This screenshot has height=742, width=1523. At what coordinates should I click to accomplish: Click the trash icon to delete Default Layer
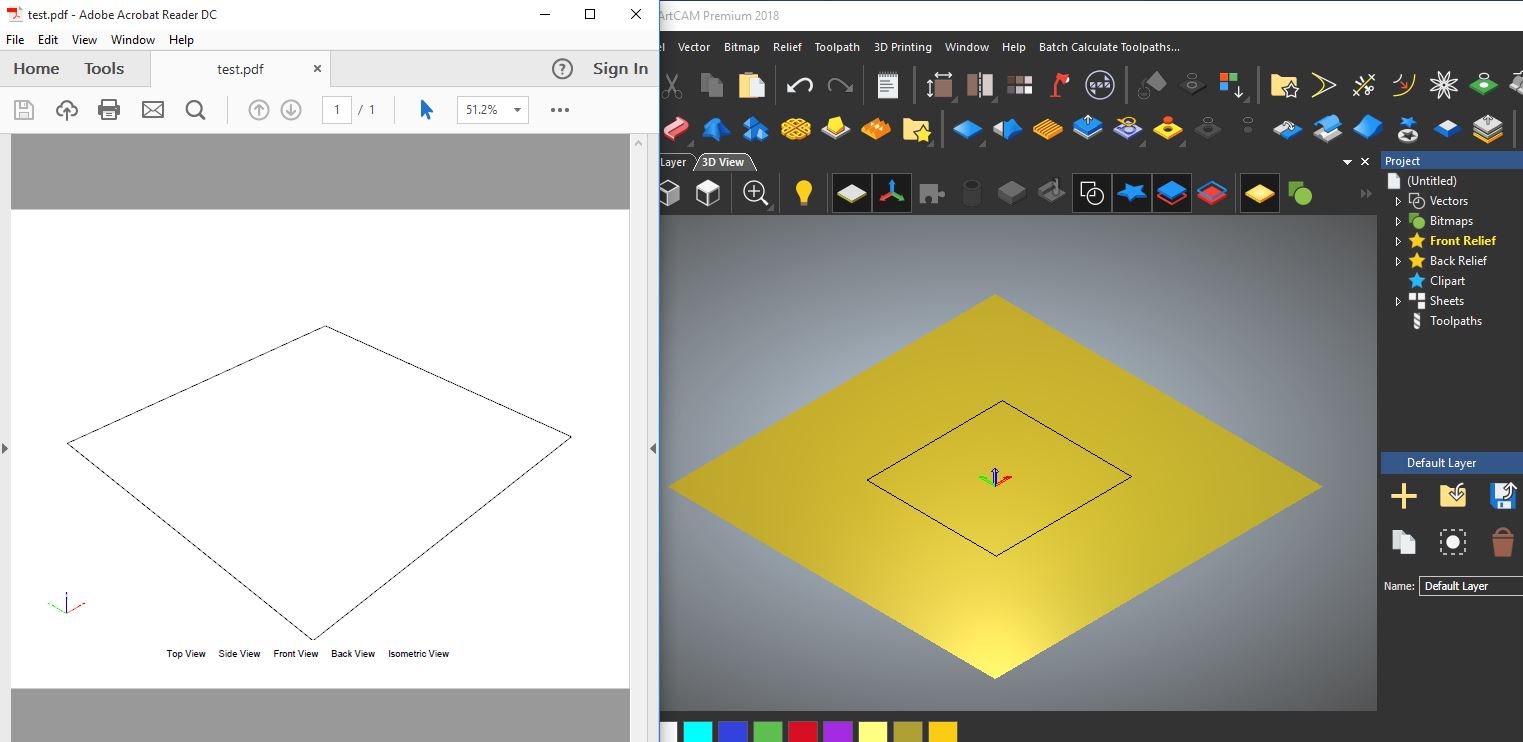point(1501,541)
